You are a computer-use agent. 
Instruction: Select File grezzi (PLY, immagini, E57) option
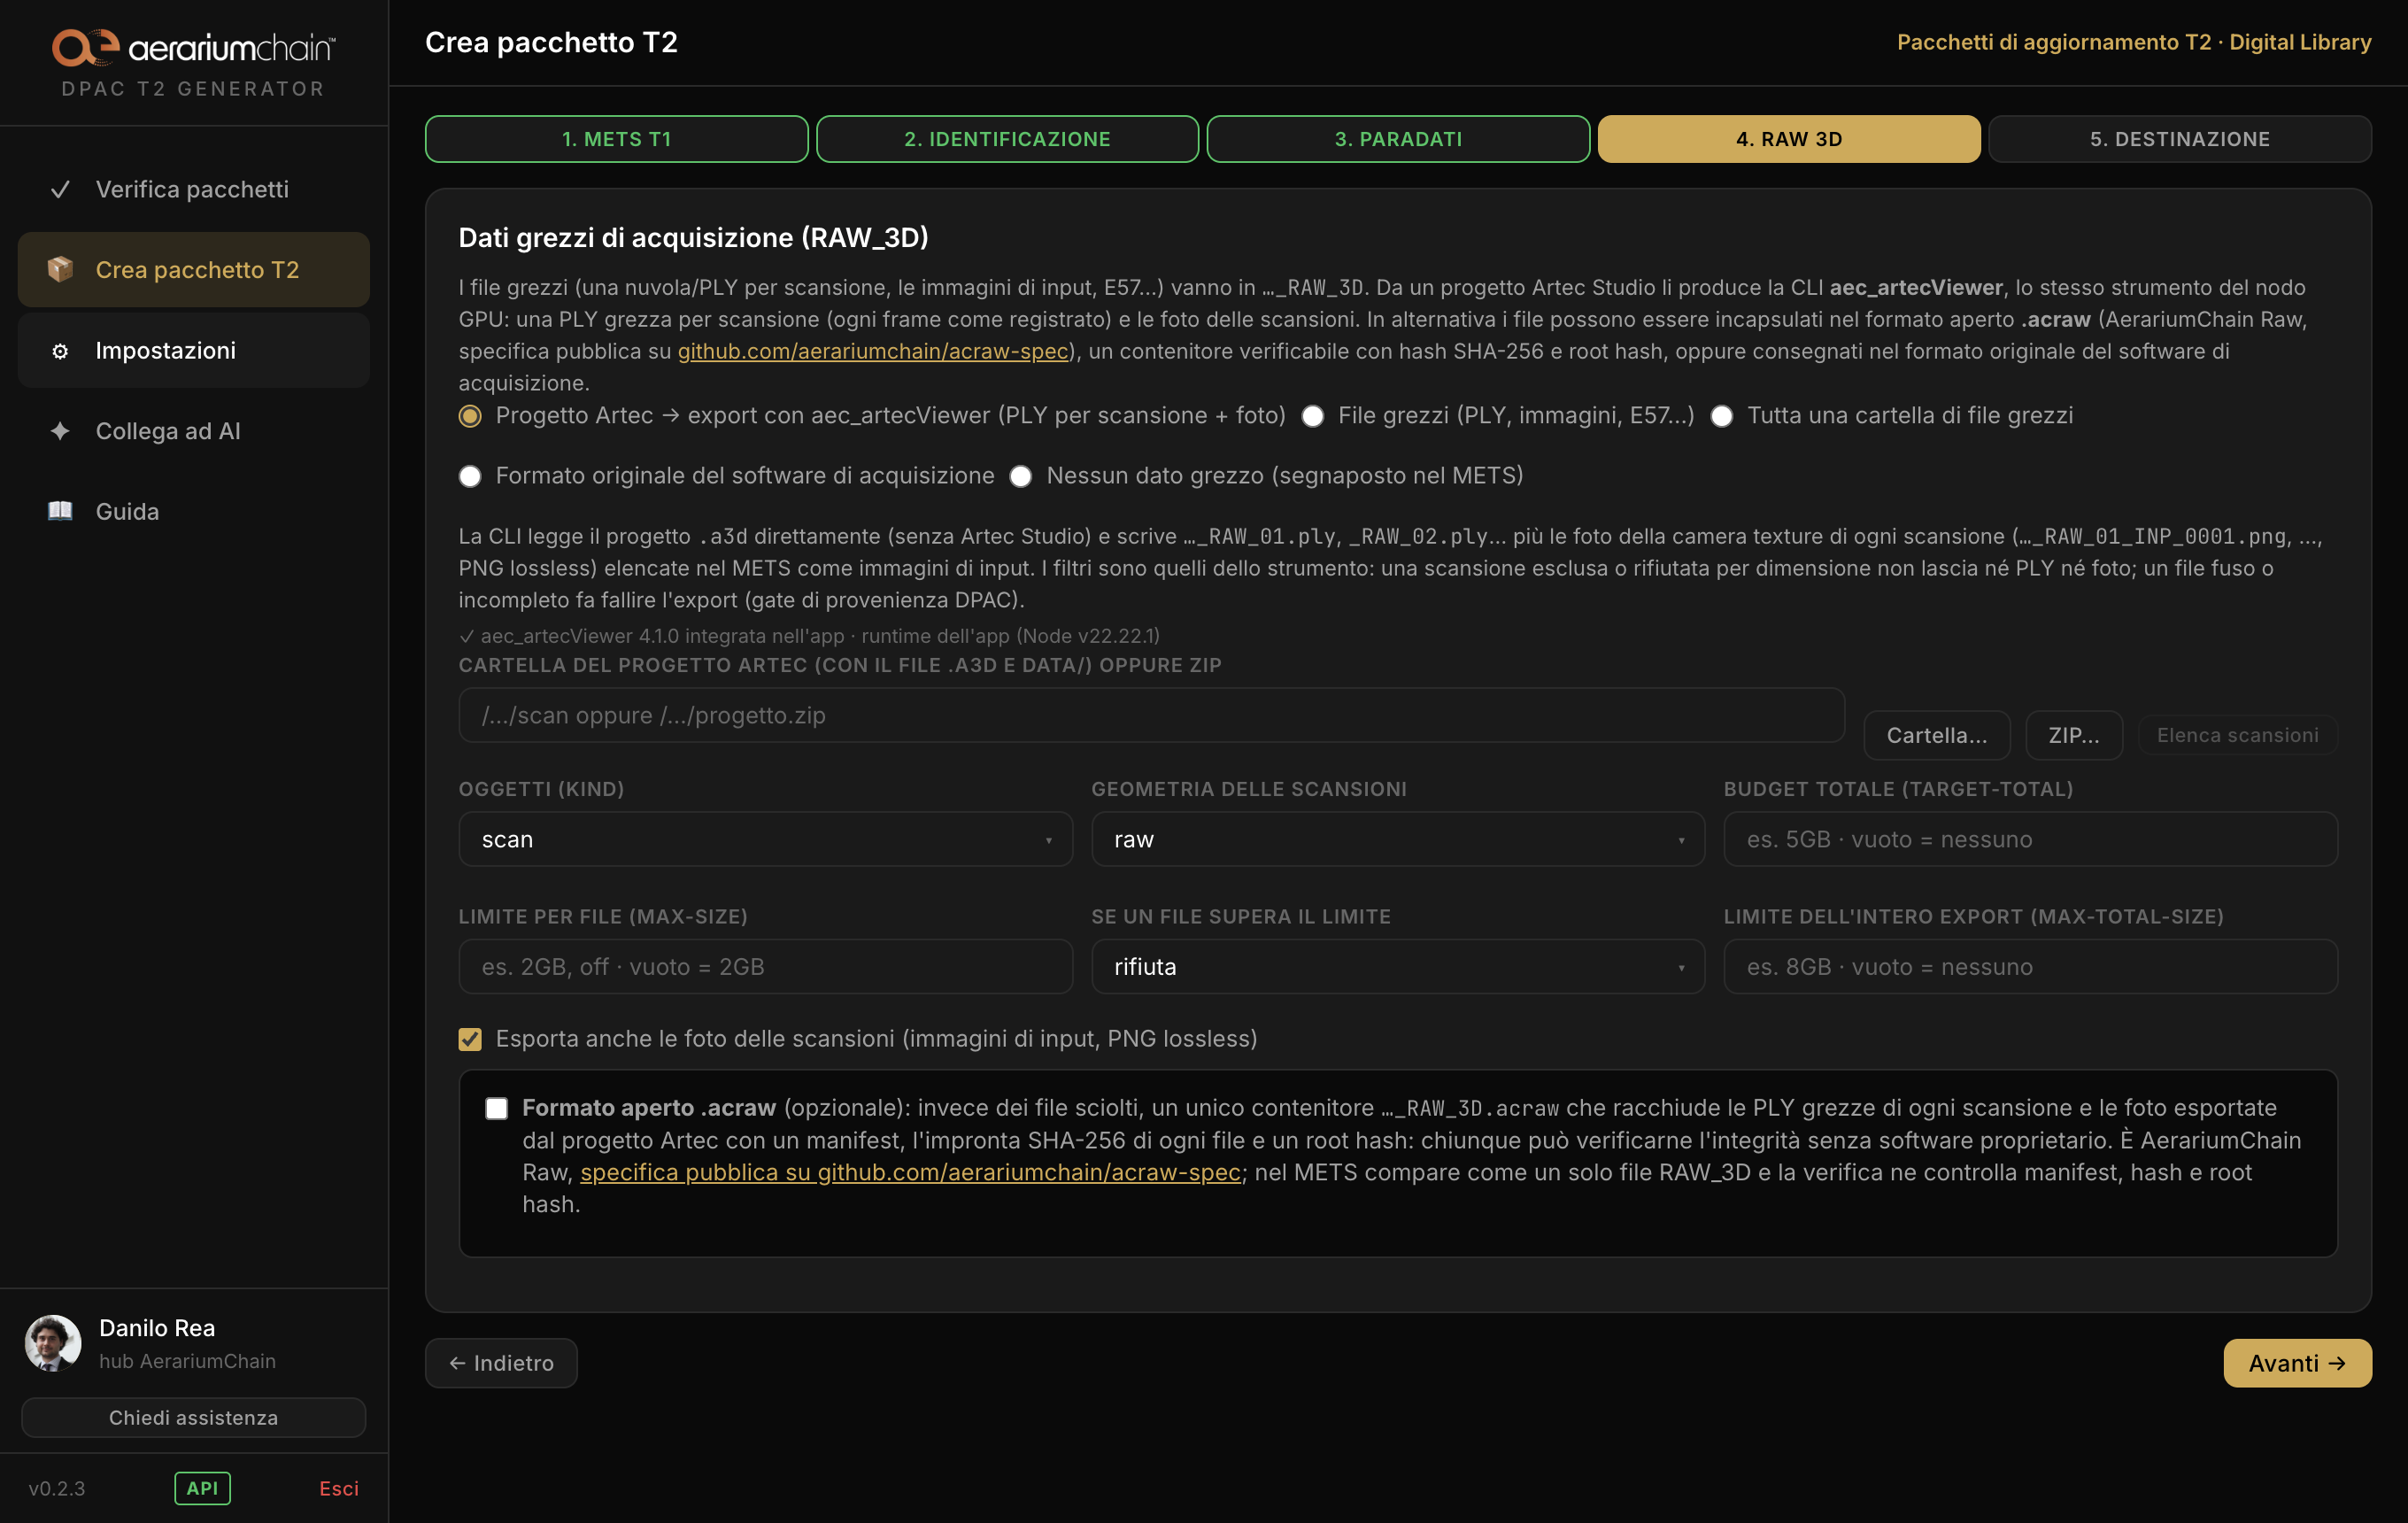point(1313,416)
